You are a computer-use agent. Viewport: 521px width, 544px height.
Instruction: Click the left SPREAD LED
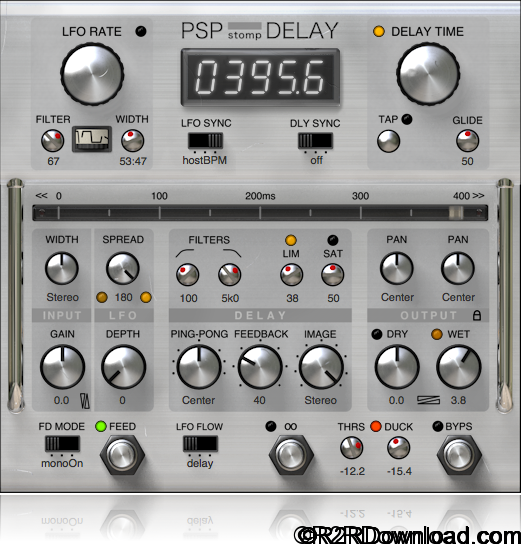tap(102, 297)
